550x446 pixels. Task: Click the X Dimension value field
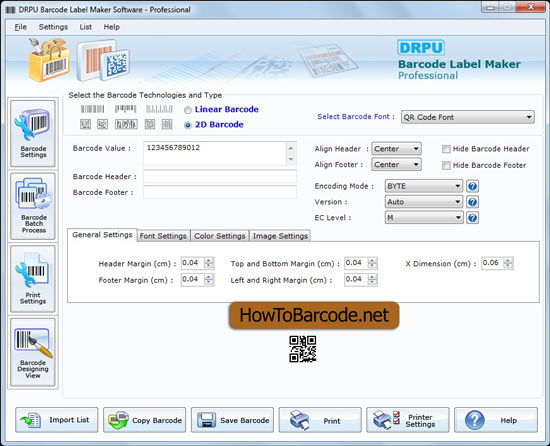tap(492, 263)
